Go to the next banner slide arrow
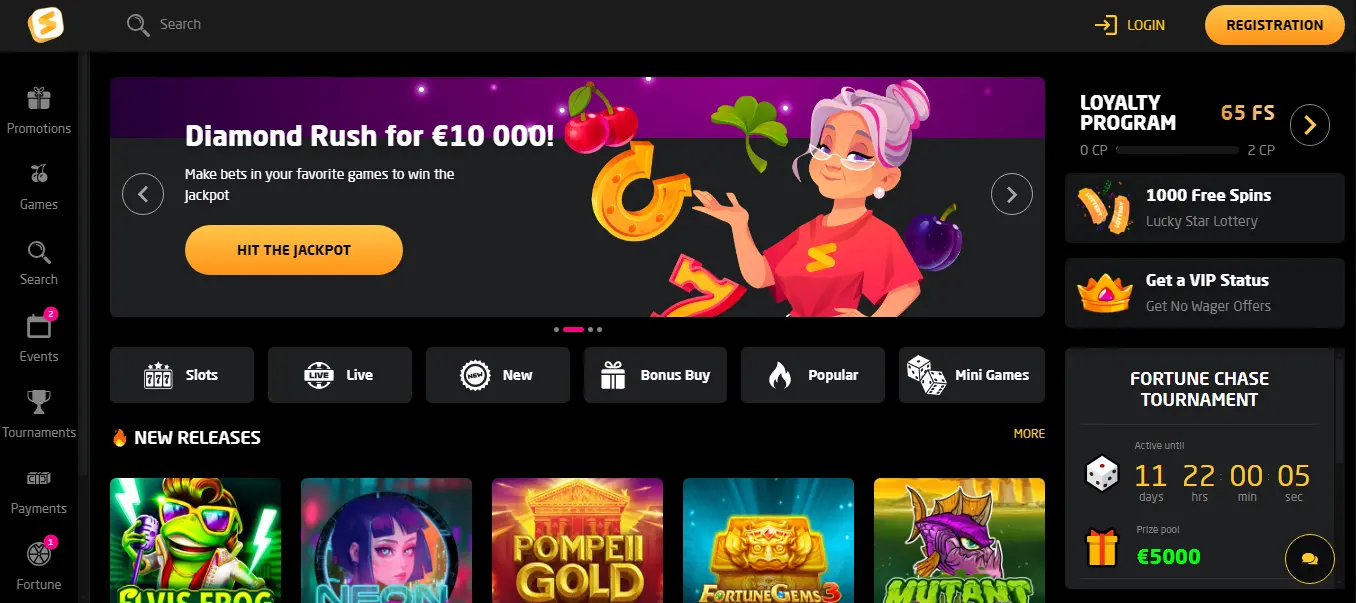The height and width of the screenshot is (603, 1356). point(1011,194)
